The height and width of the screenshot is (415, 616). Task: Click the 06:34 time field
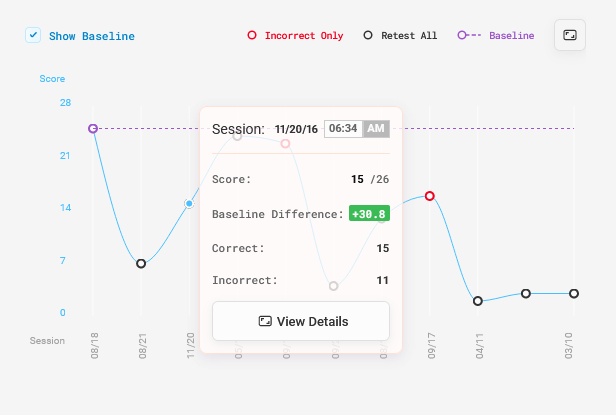point(343,129)
